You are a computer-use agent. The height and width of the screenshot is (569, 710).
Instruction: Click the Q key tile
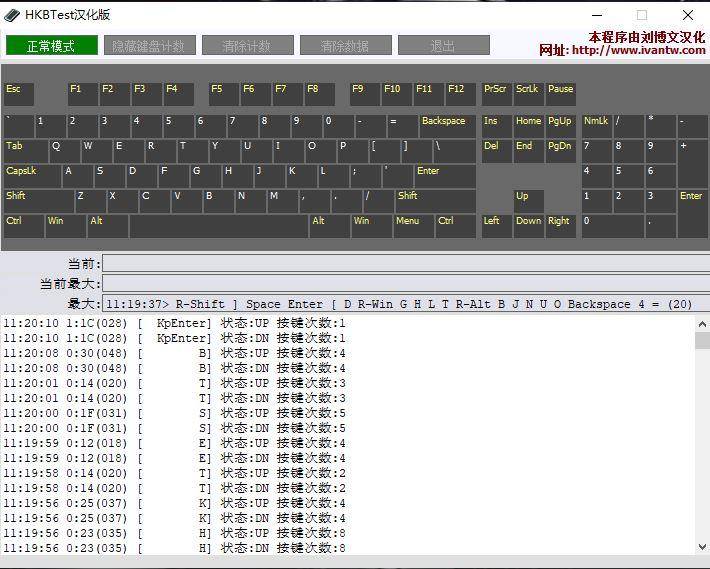65,151
